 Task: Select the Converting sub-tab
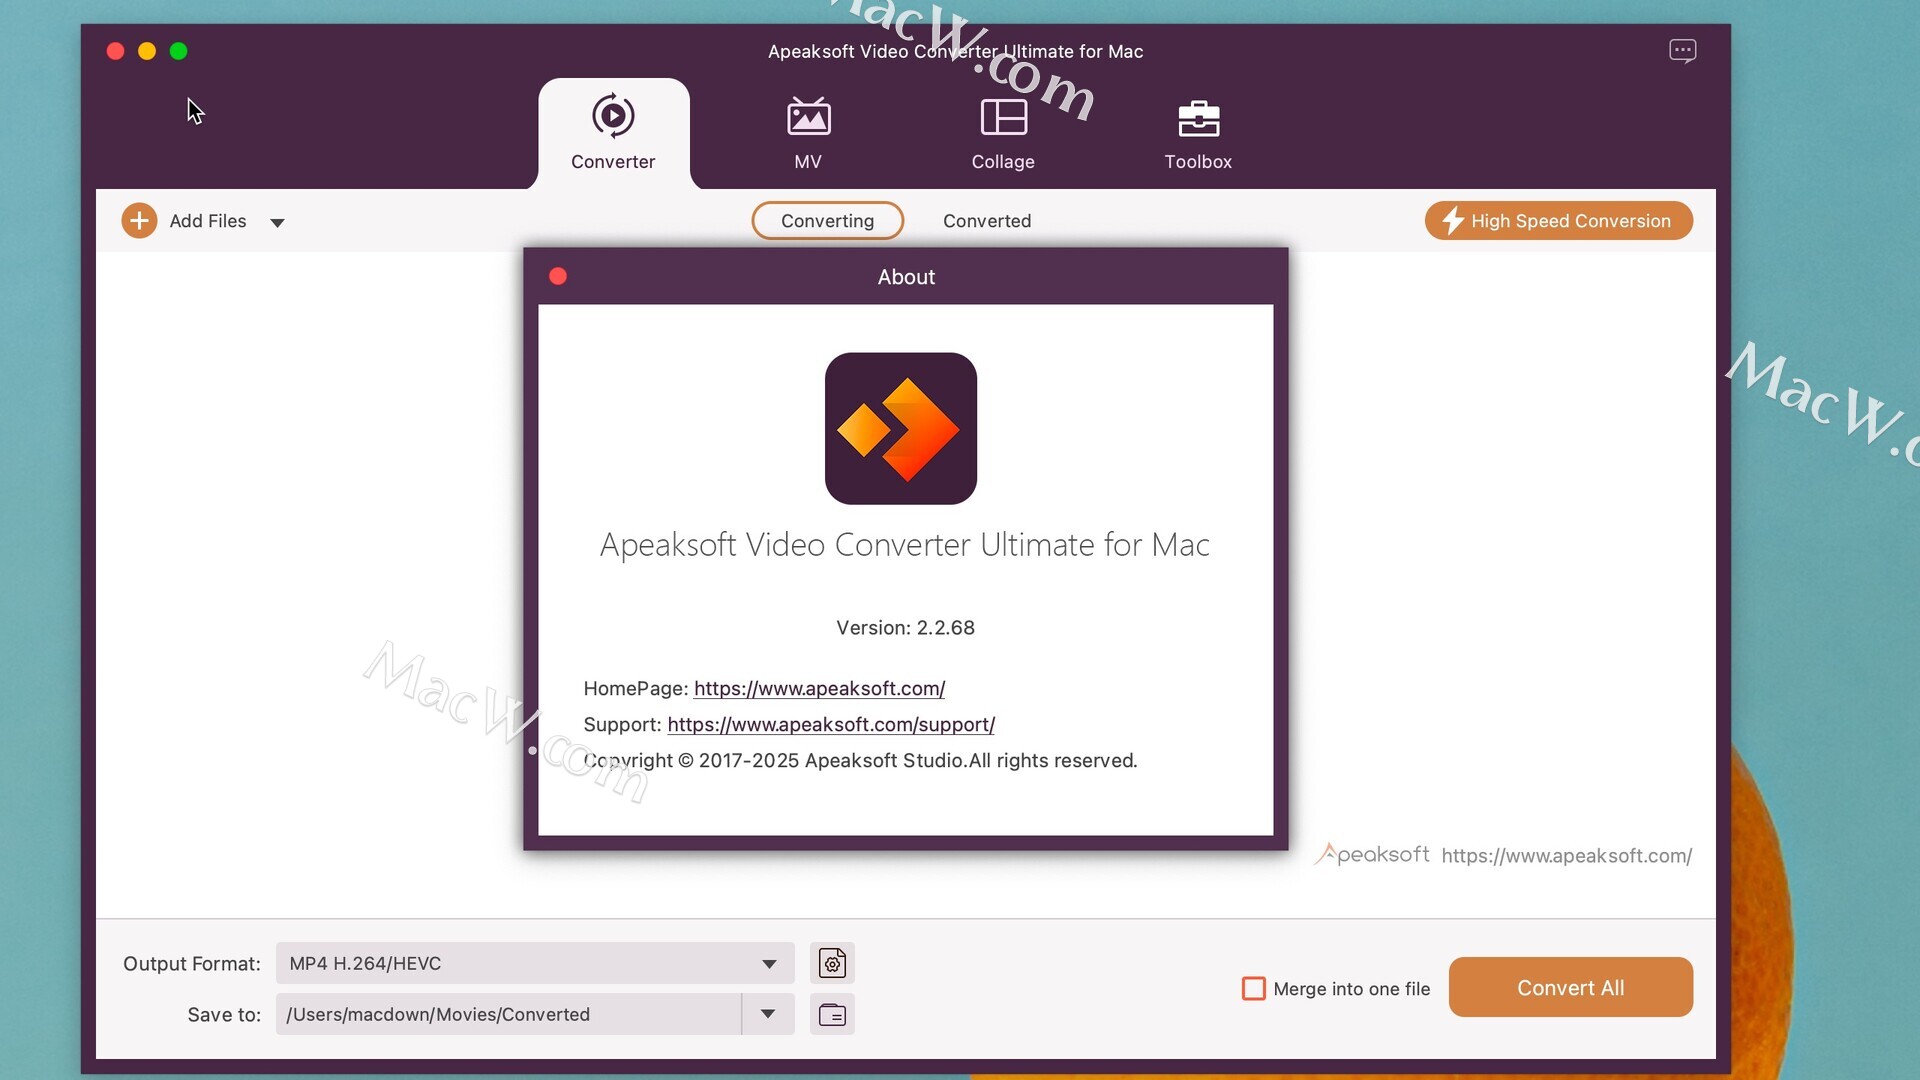[827, 221]
